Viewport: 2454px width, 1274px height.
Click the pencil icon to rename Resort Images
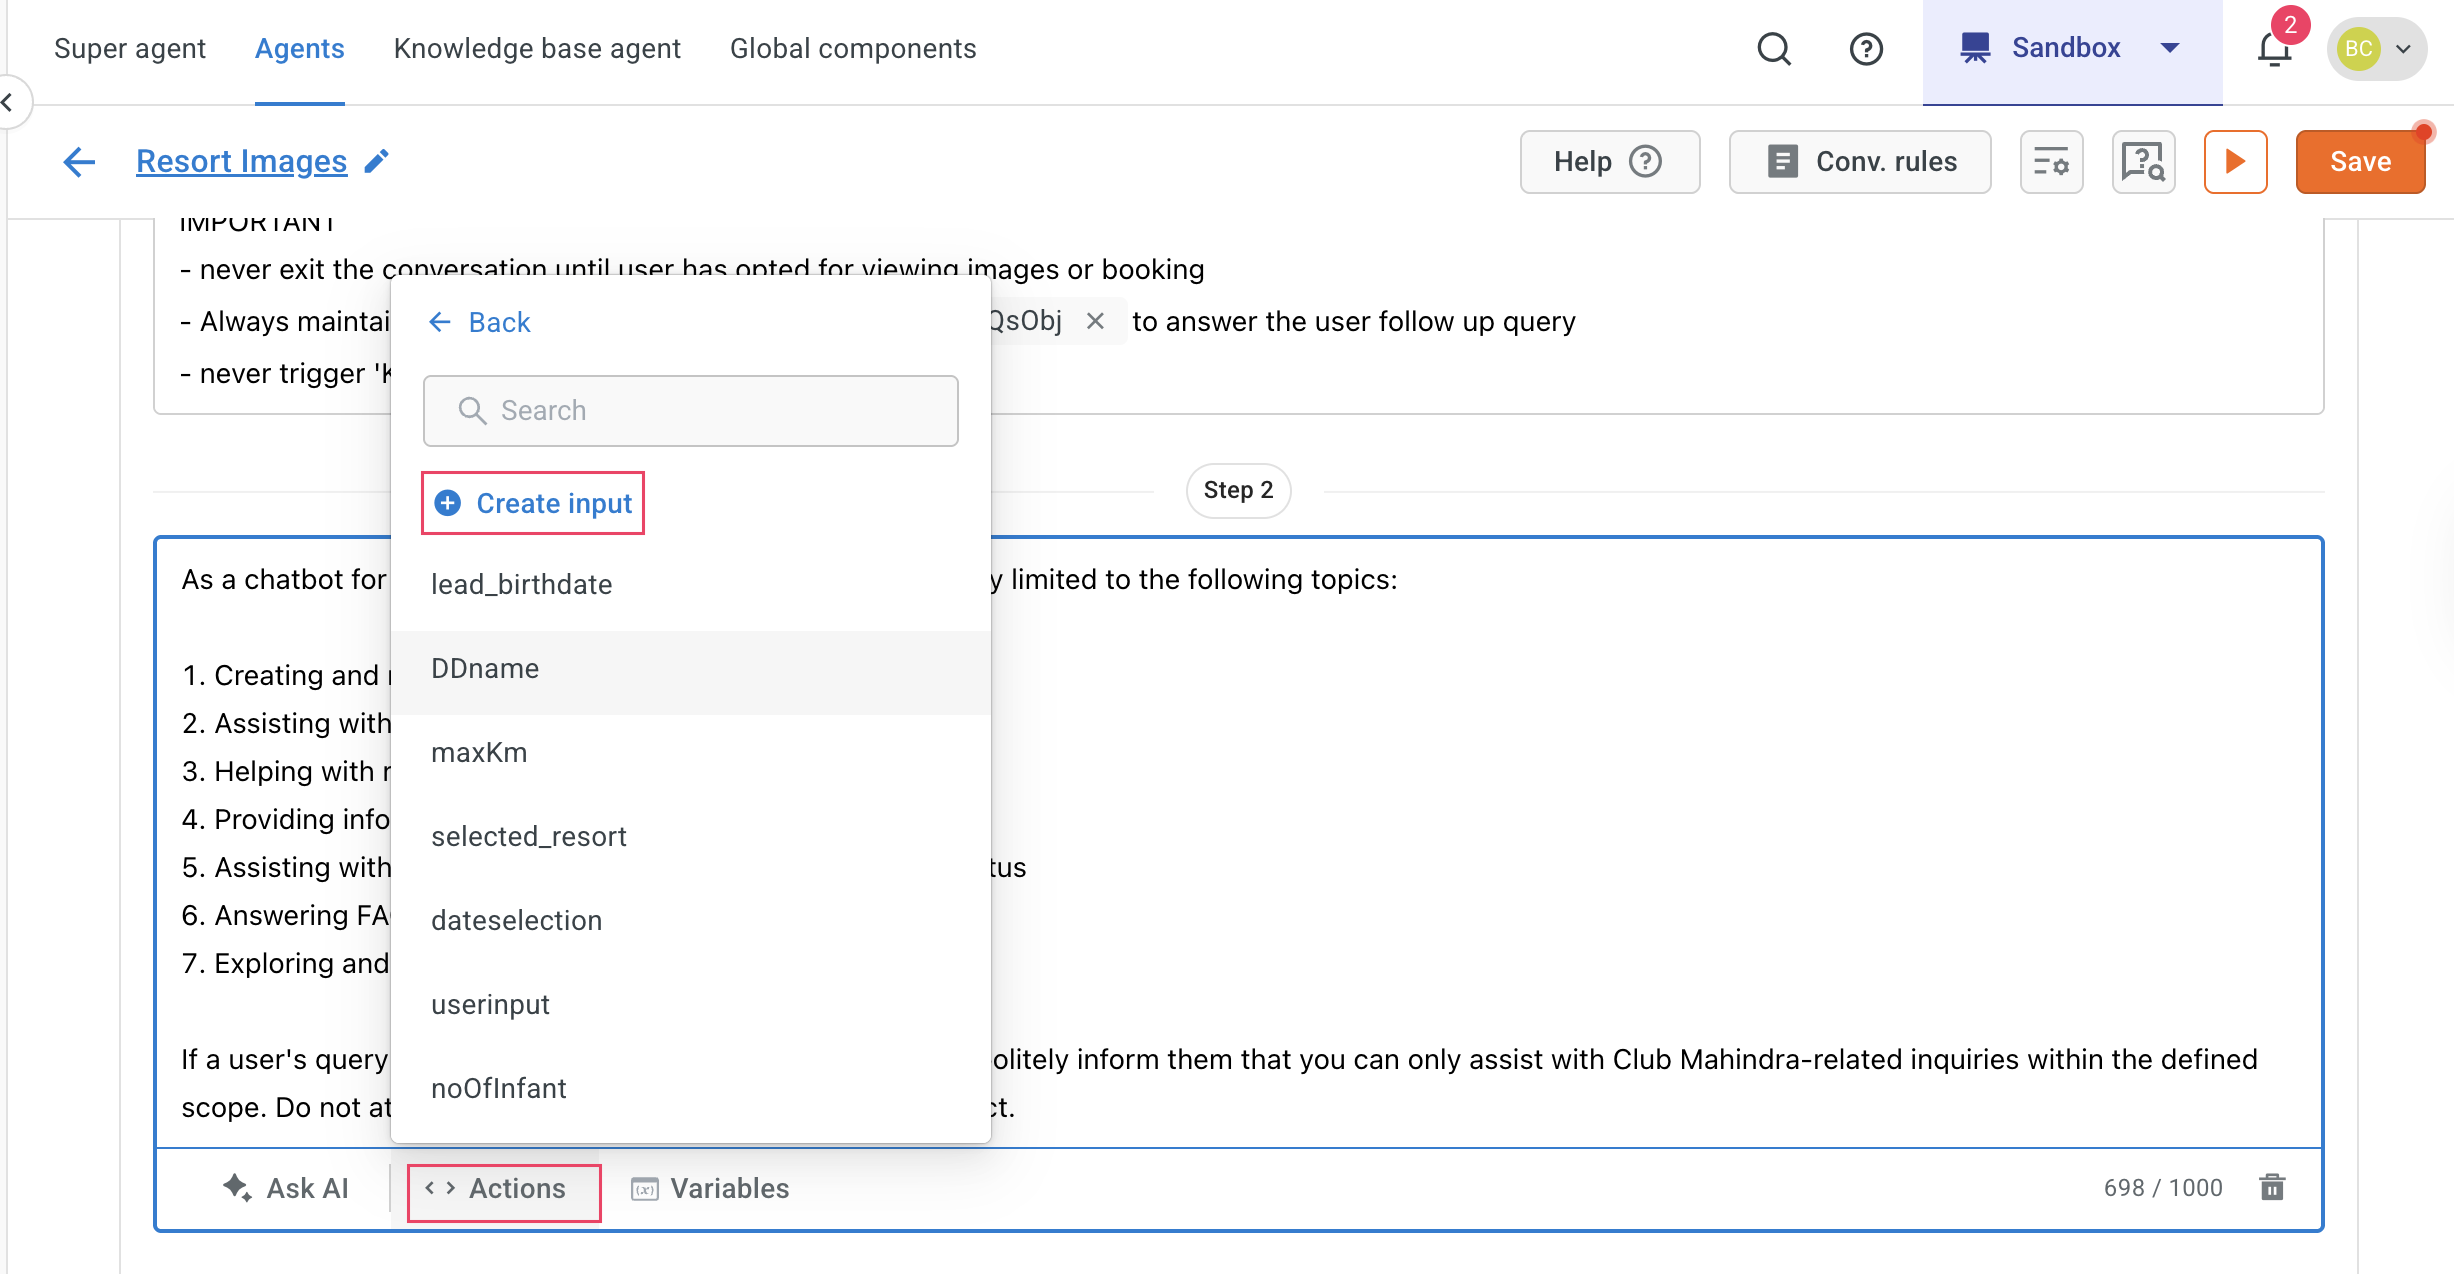pyautogui.click(x=376, y=161)
